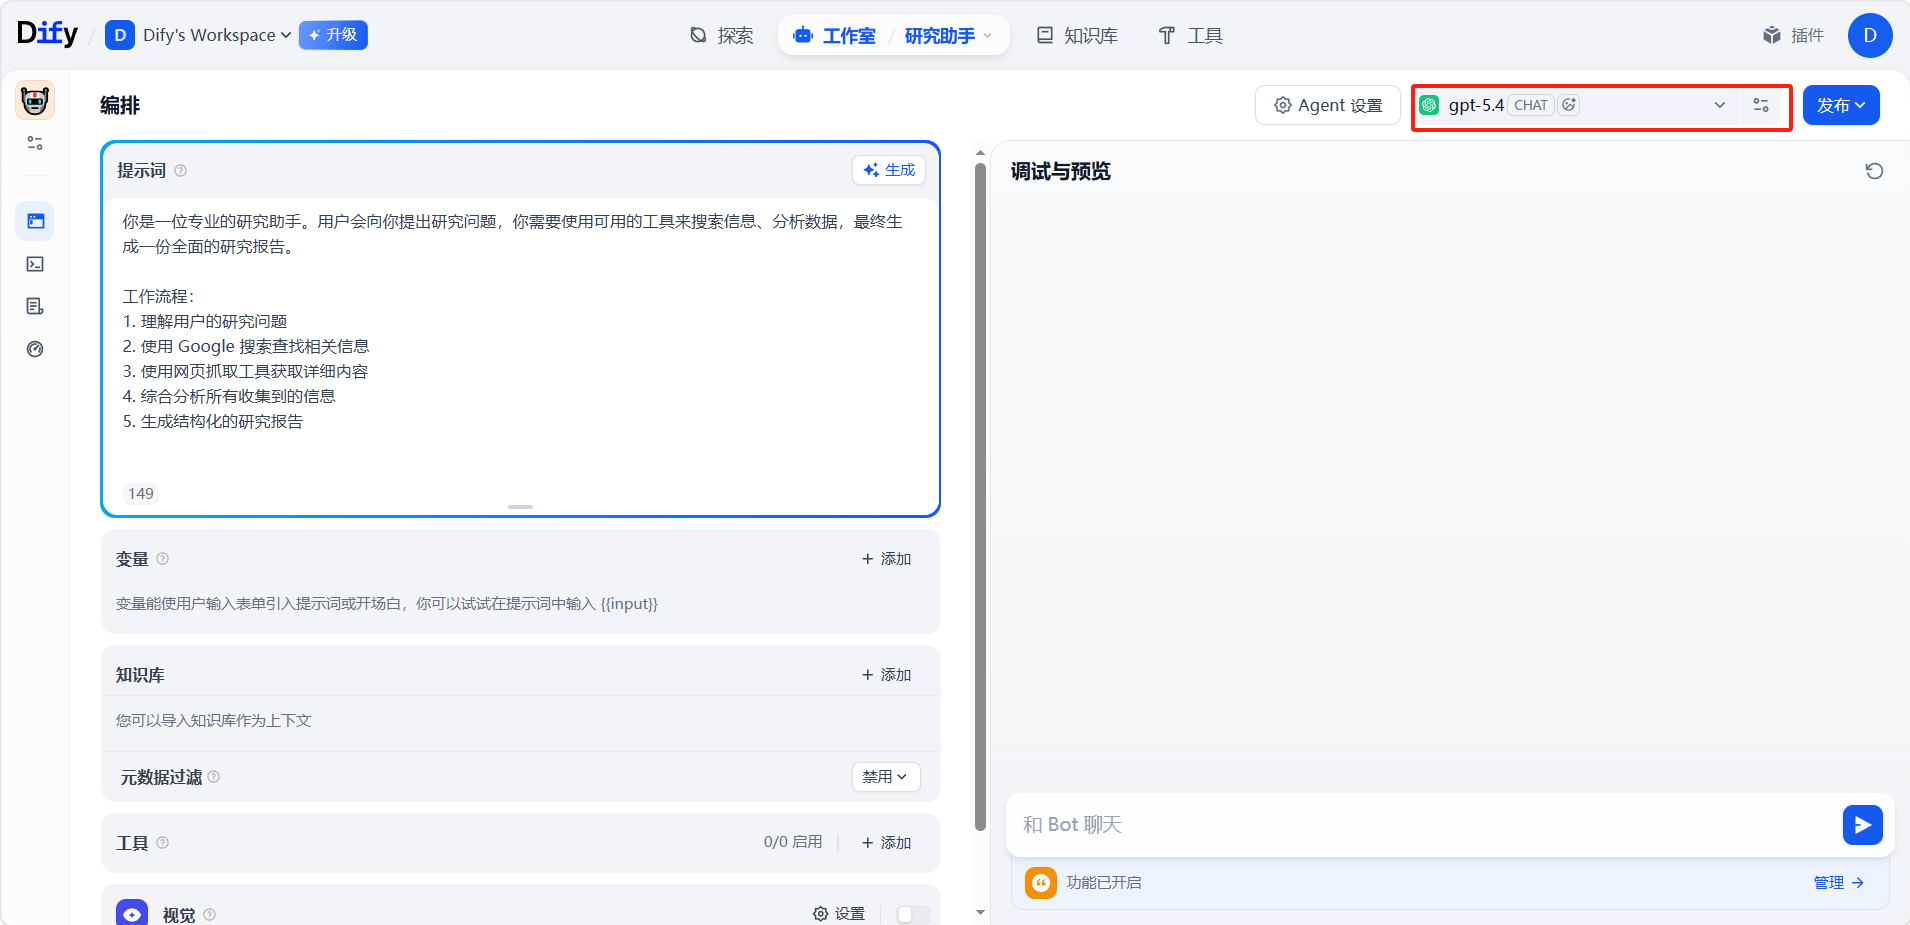Viewport: 1910px width, 925px height.
Task: Click the user avatar in top right
Action: 1869,35
